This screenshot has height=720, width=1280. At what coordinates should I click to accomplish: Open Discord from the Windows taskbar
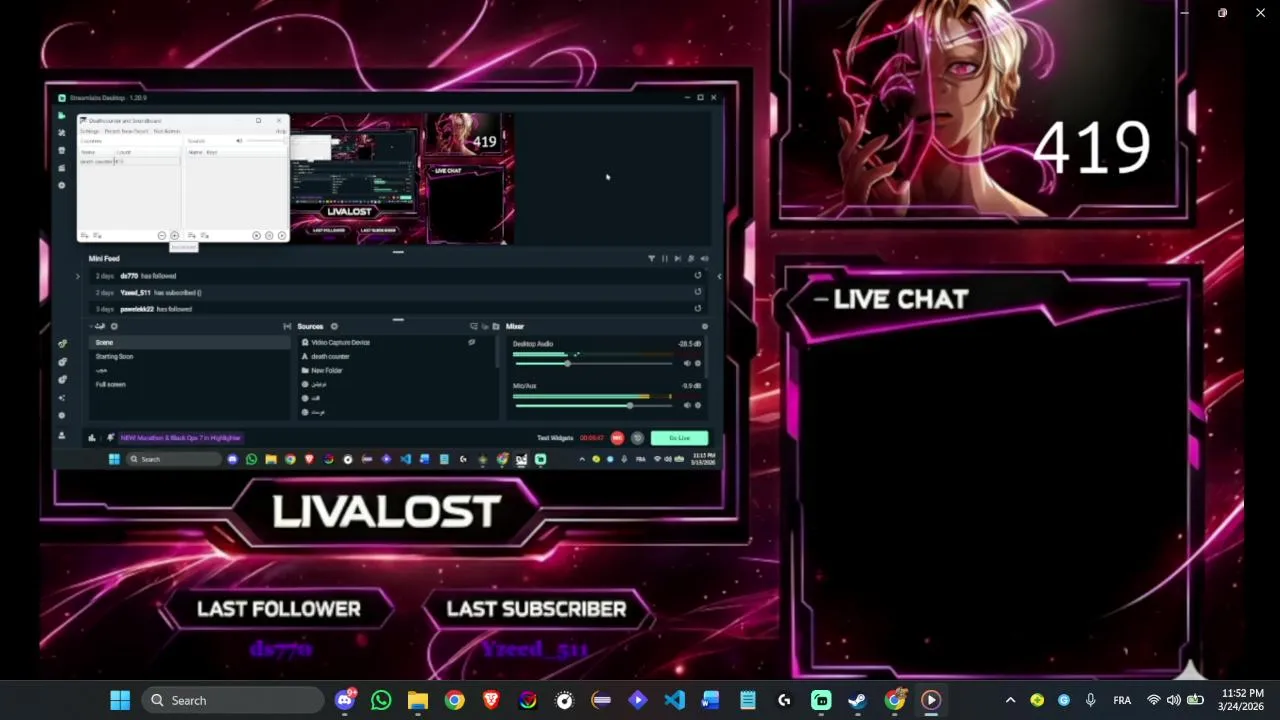(x=345, y=700)
